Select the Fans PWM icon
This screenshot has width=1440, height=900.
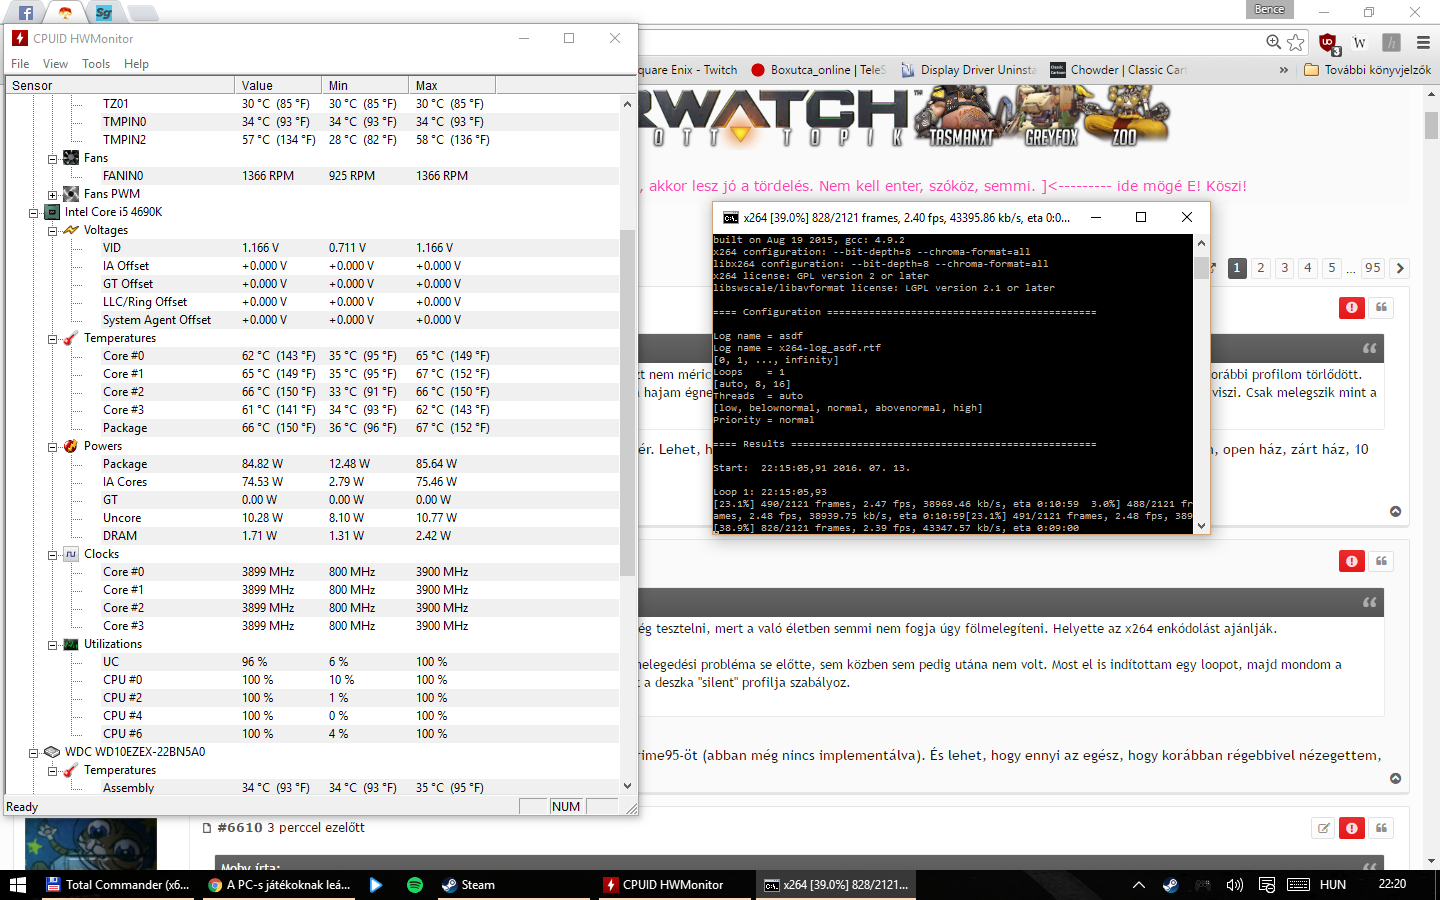tap(71, 194)
